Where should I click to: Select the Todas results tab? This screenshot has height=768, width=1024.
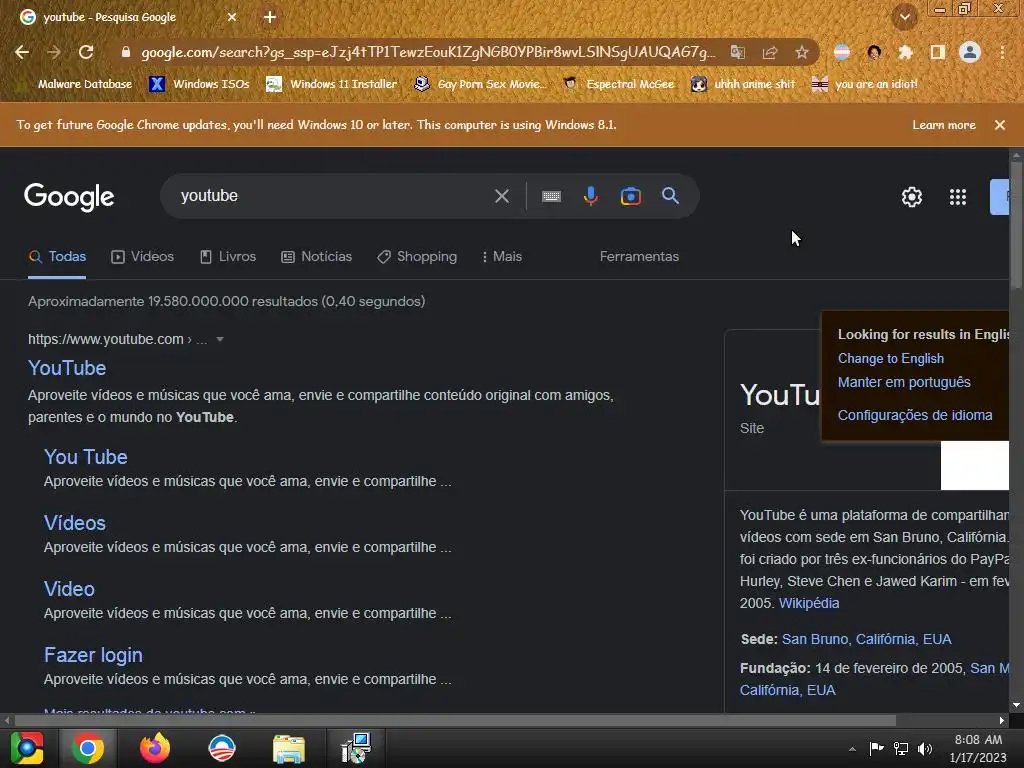57,257
